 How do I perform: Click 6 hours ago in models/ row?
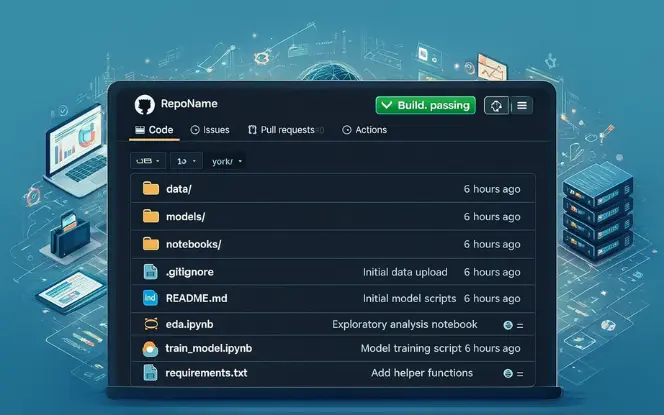[x=492, y=217]
